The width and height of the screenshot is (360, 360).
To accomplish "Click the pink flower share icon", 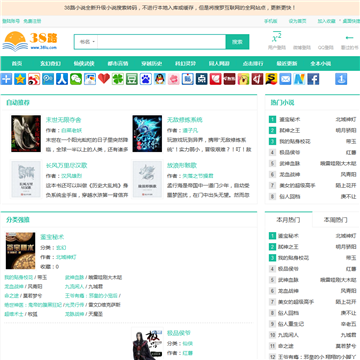I will pyautogui.click(x=174, y=79).
